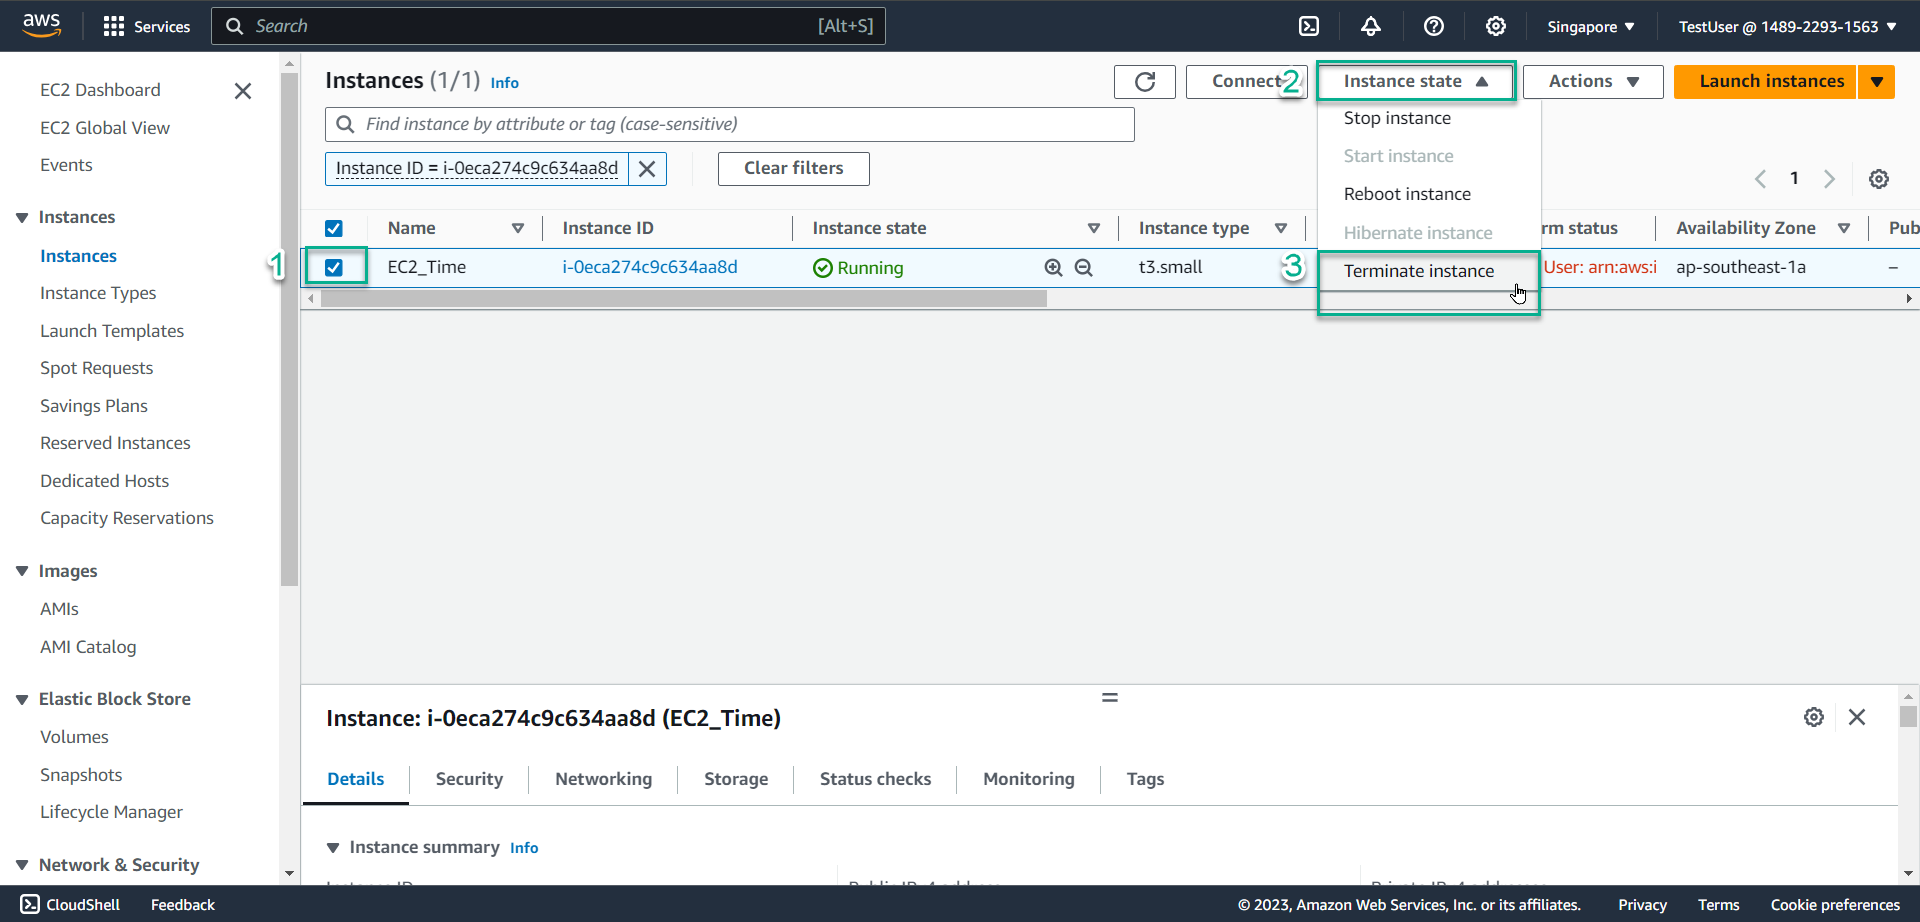This screenshot has height=922, width=1920.
Task: Open the help question mark icon
Action: pyautogui.click(x=1434, y=26)
